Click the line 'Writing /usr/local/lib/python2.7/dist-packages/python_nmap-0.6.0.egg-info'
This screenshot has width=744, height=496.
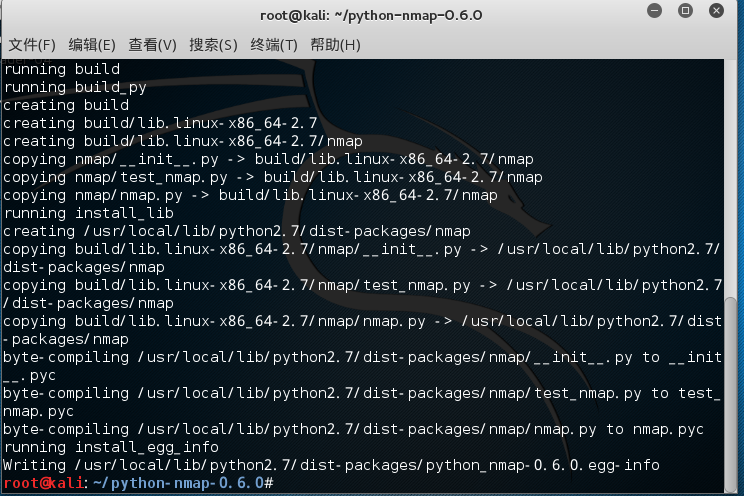(x=331, y=465)
